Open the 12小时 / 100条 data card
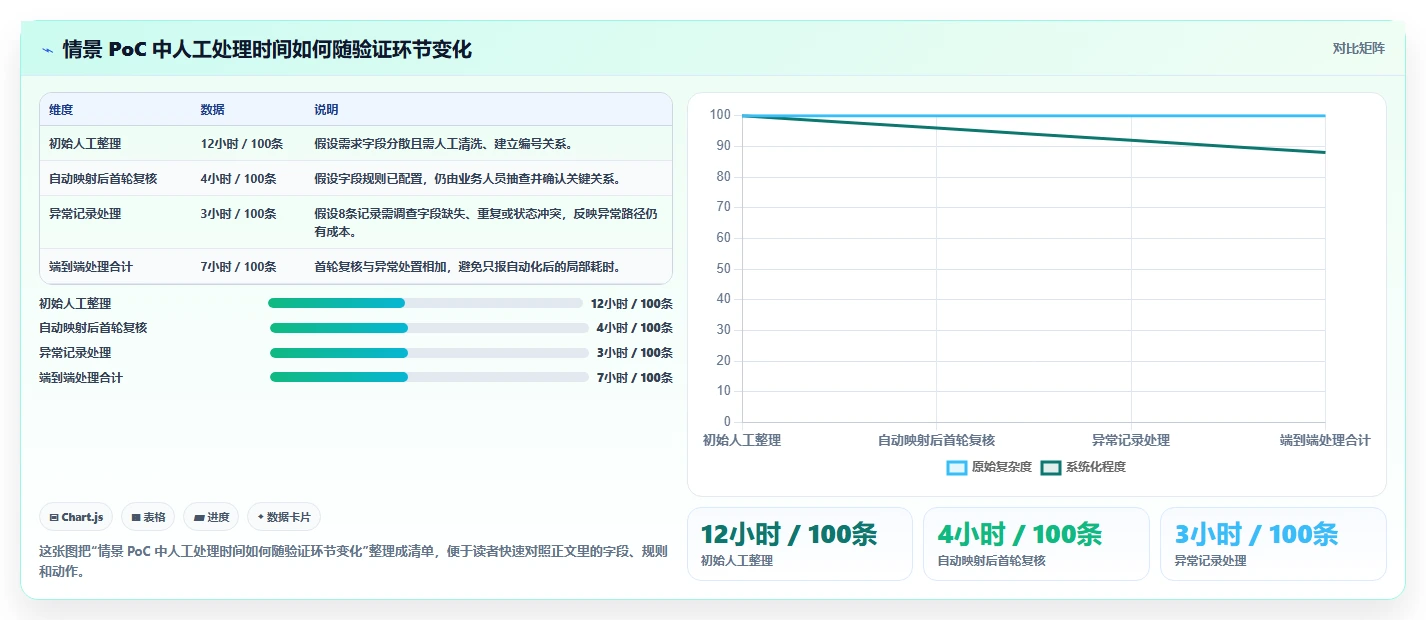1426x620 pixels. tap(800, 544)
